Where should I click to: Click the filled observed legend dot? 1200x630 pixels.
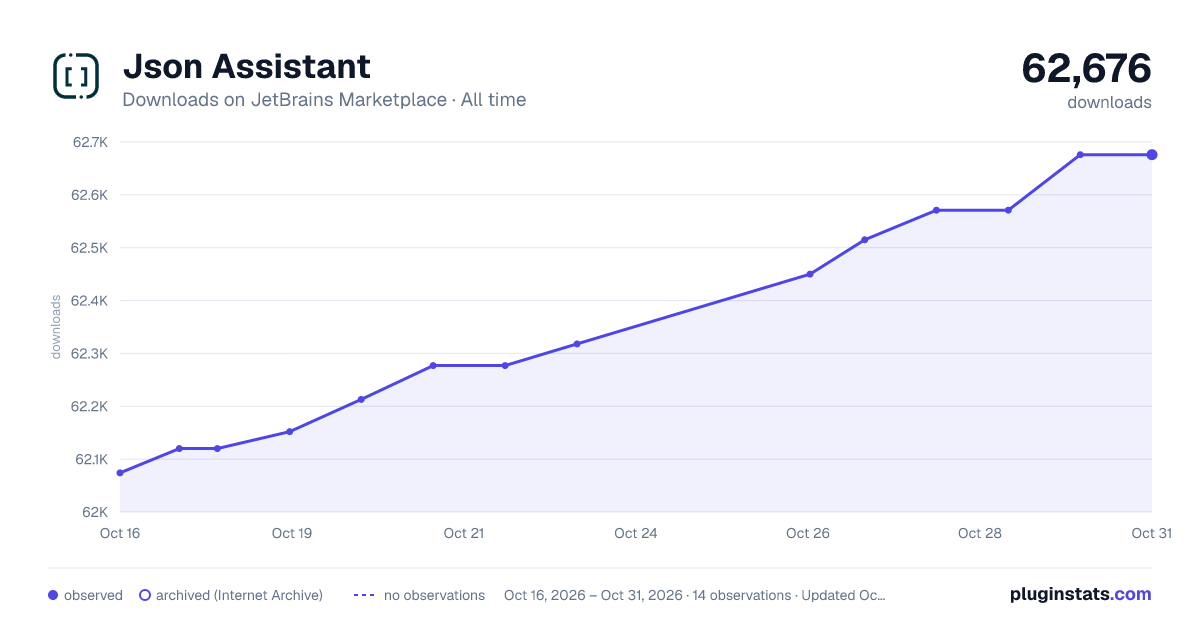point(53,595)
